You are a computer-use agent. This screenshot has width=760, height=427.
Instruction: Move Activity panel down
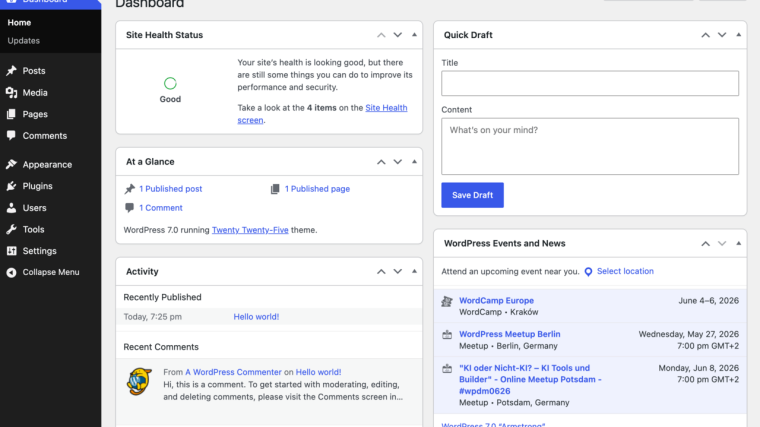point(397,271)
